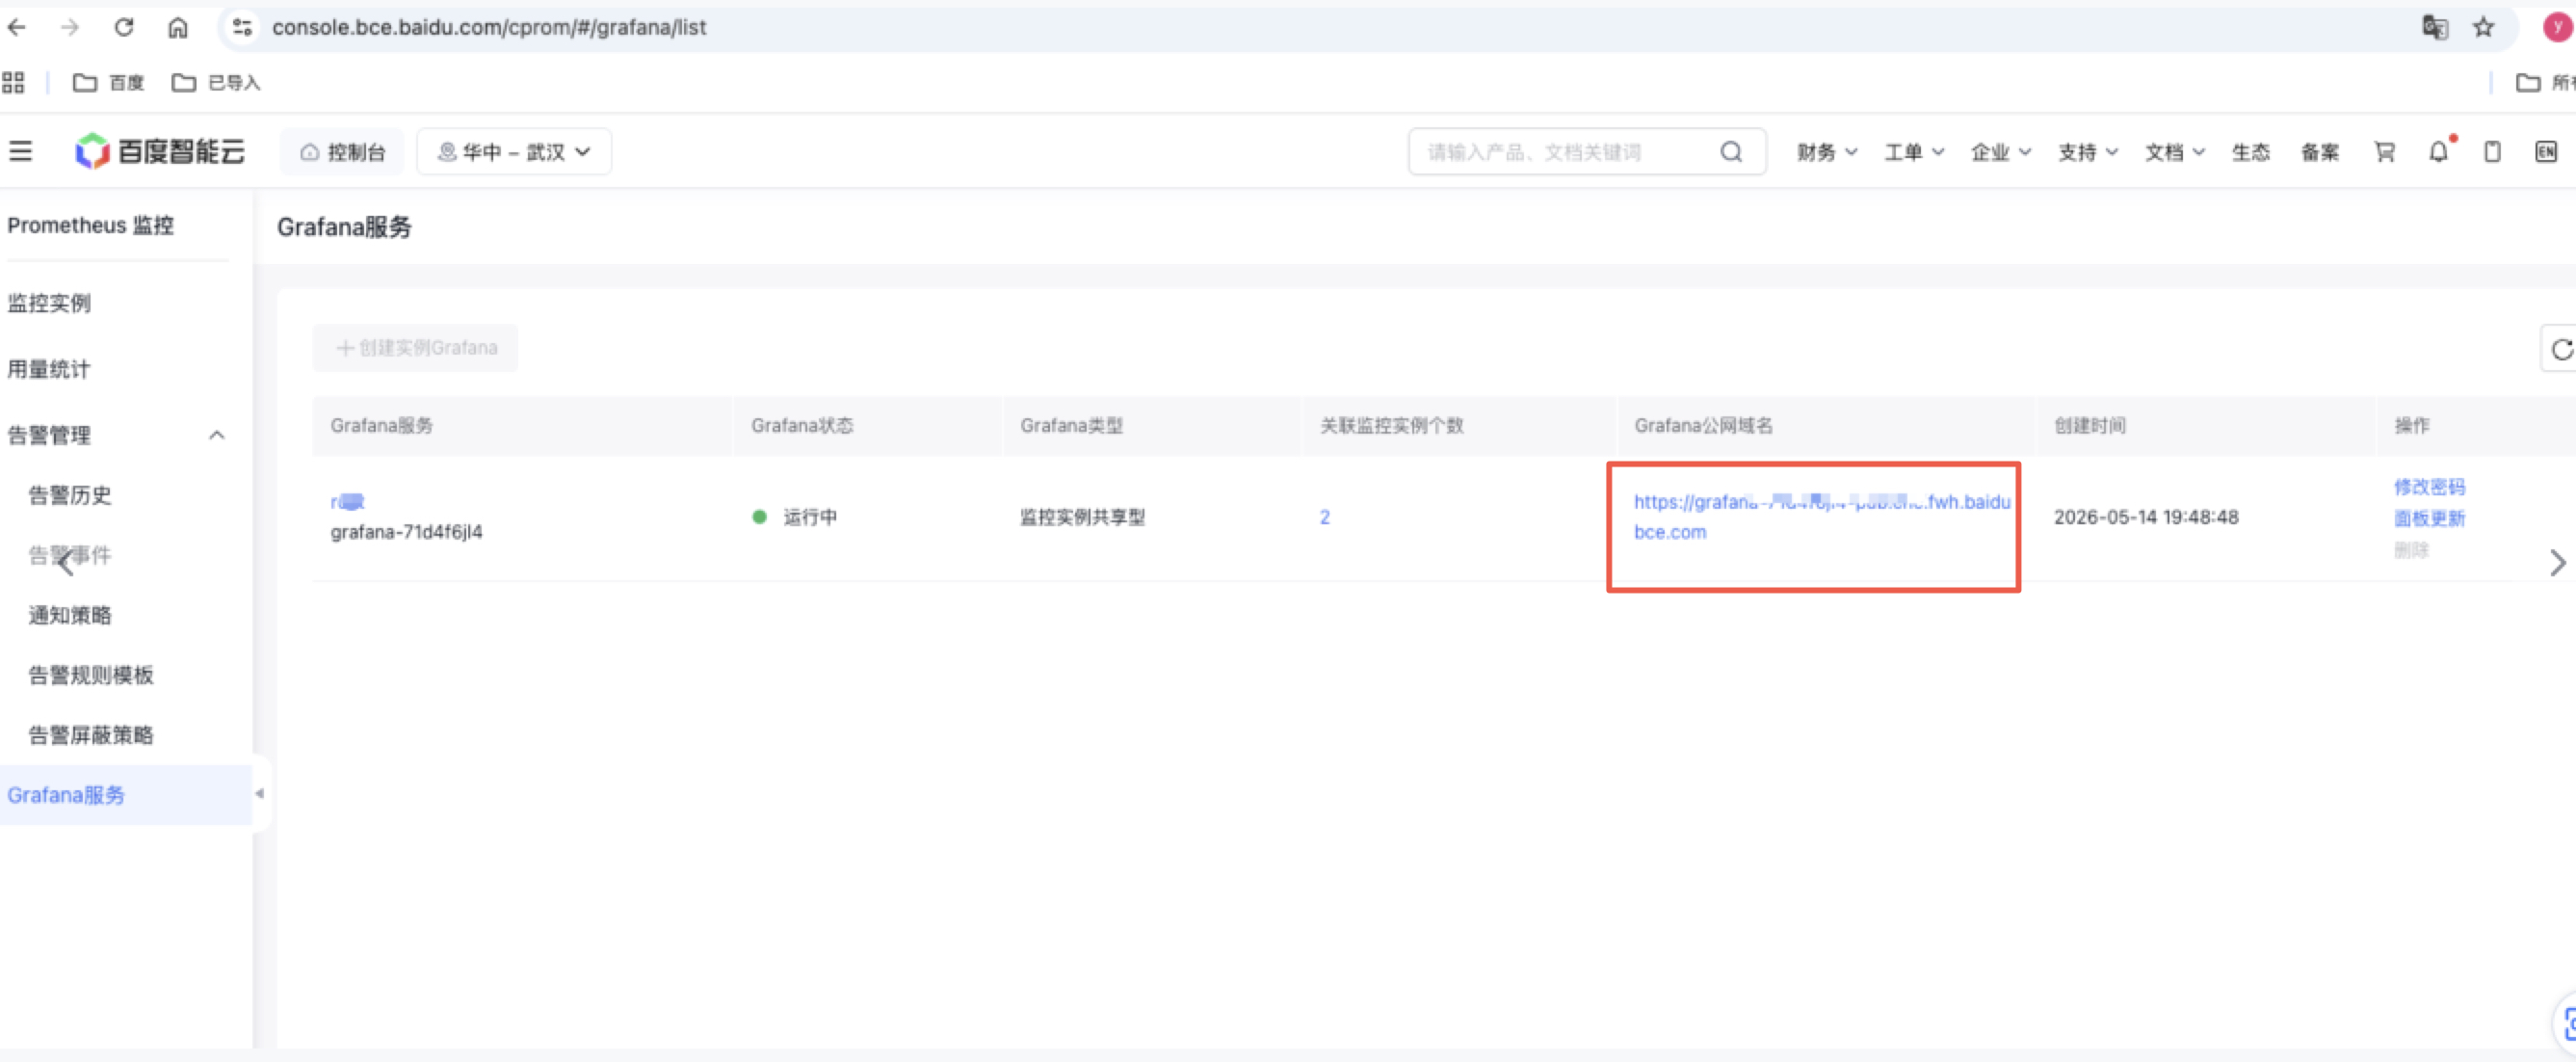Refresh the Grafana instance table
The height and width of the screenshot is (1062, 2576).
(2560, 349)
